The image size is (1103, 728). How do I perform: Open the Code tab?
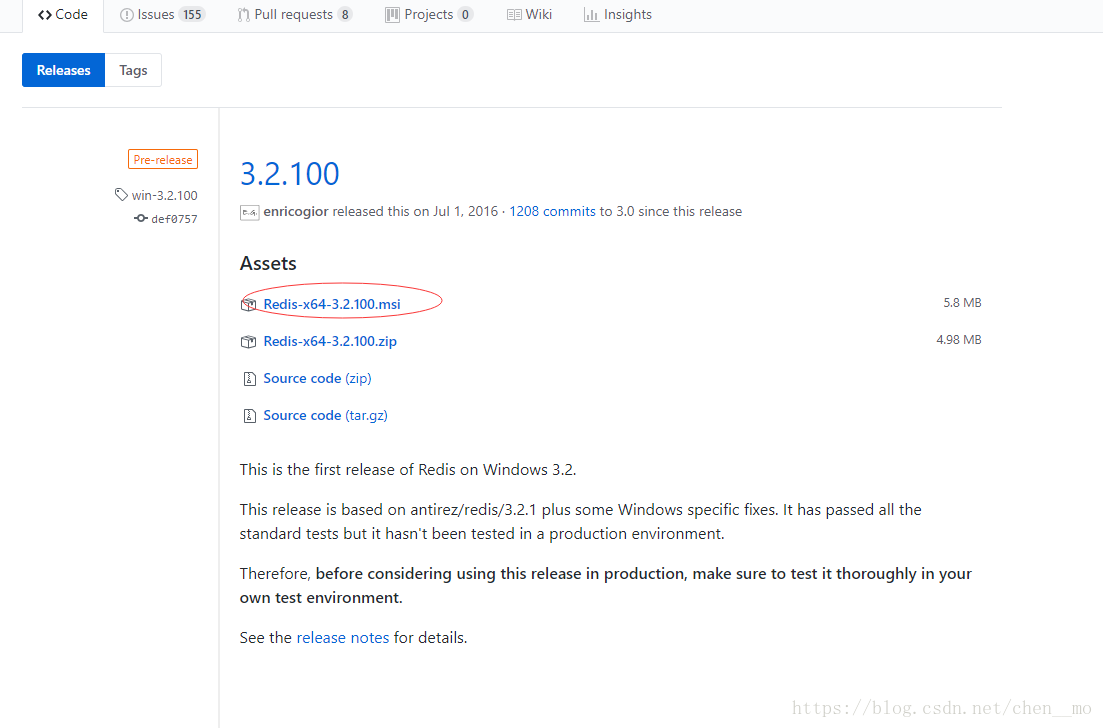click(63, 15)
